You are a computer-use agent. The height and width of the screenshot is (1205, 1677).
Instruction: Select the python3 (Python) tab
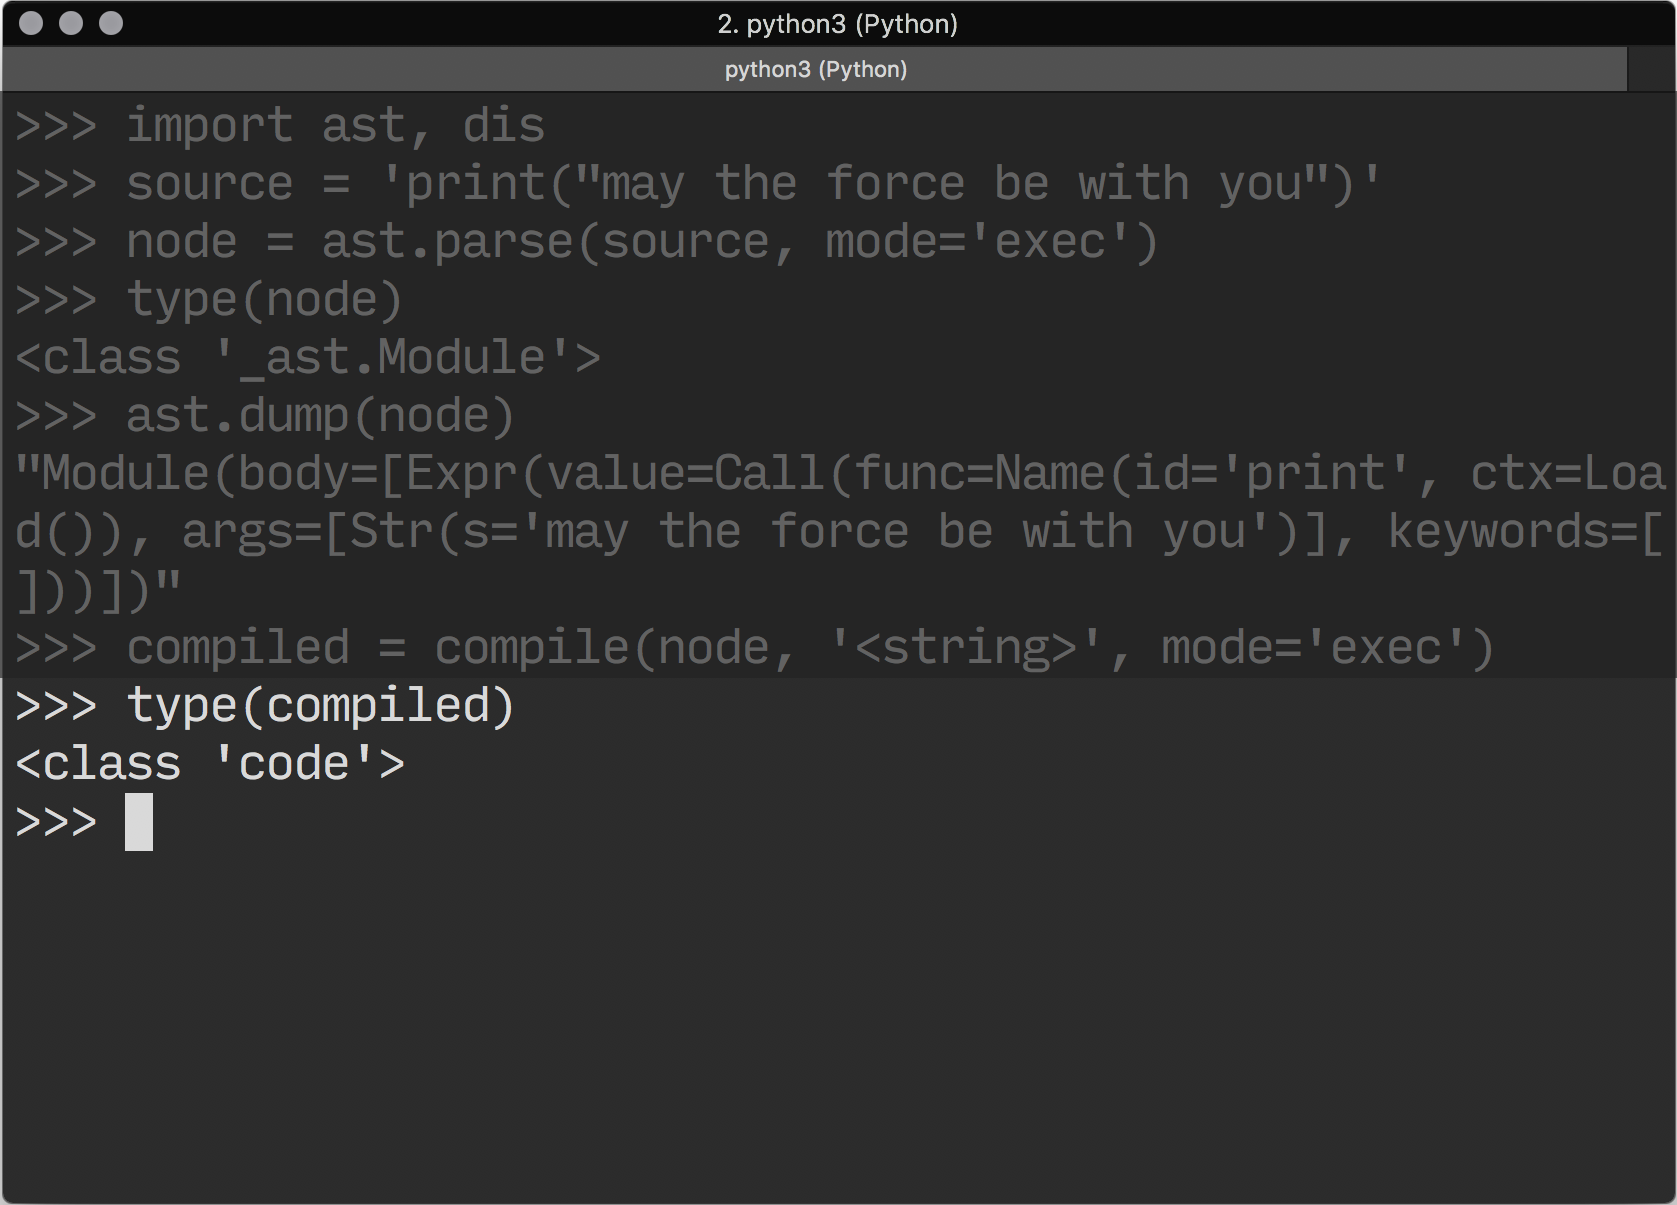(x=815, y=69)
